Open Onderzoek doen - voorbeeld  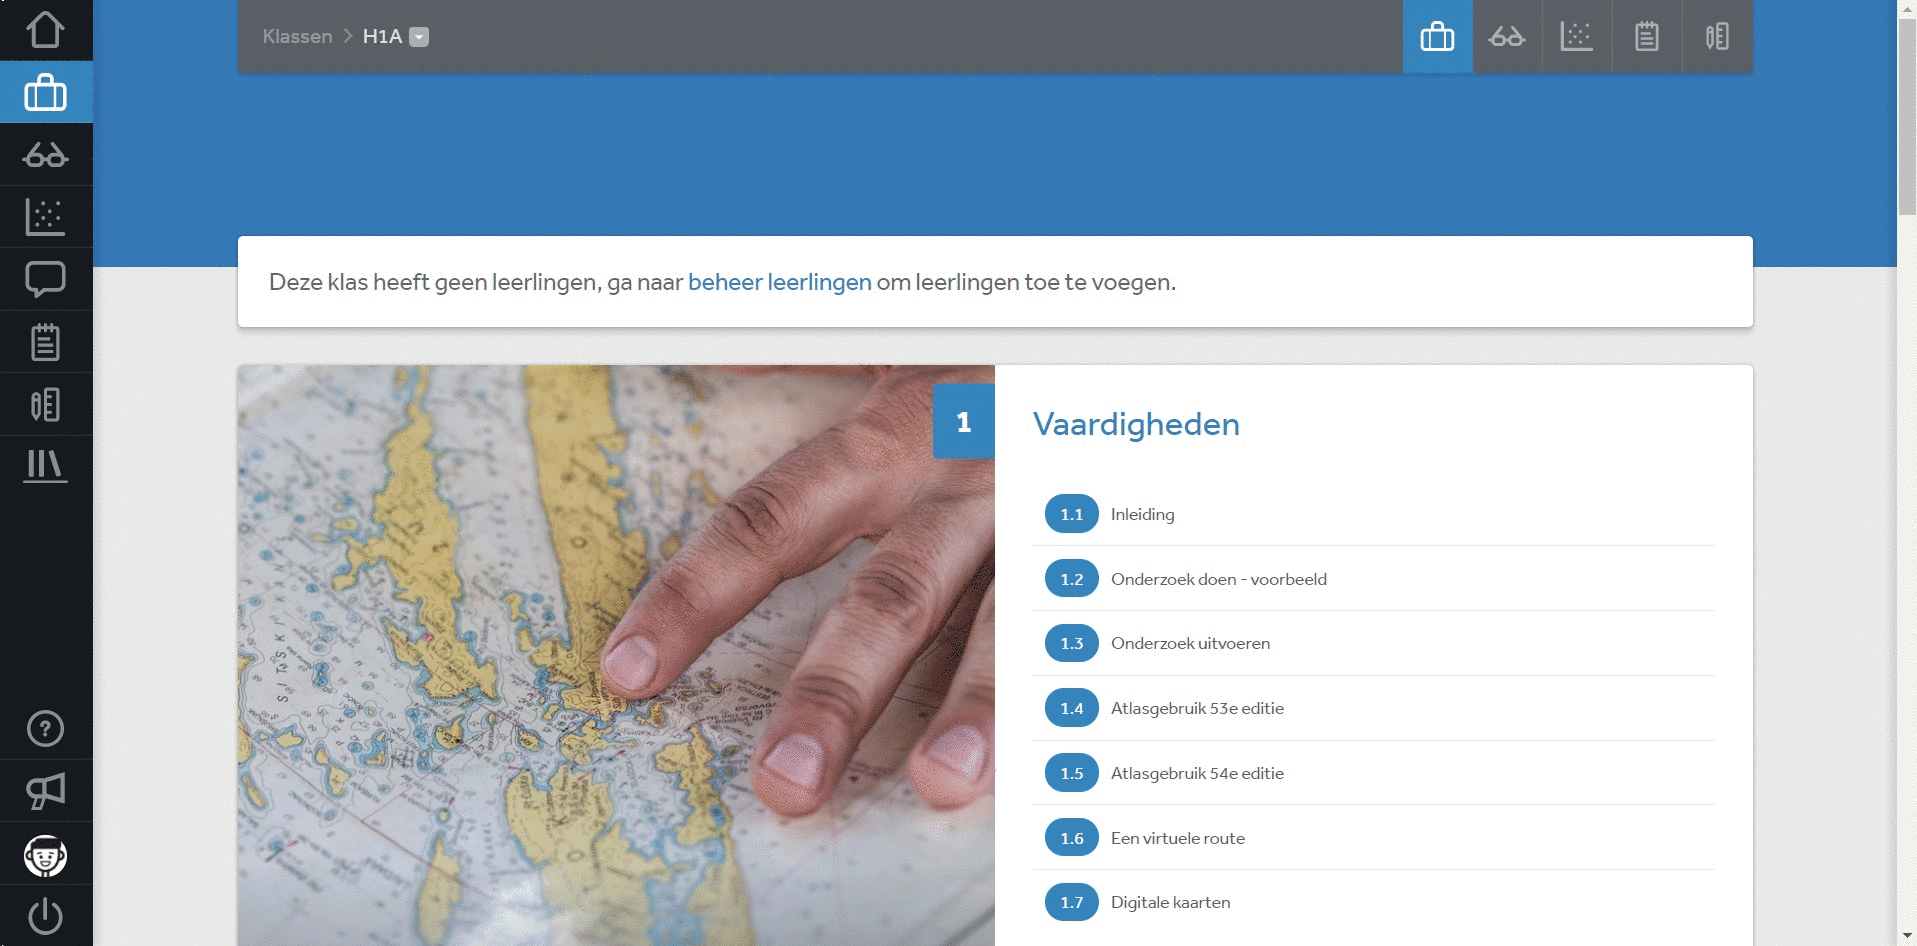(x=1374, y=579)
